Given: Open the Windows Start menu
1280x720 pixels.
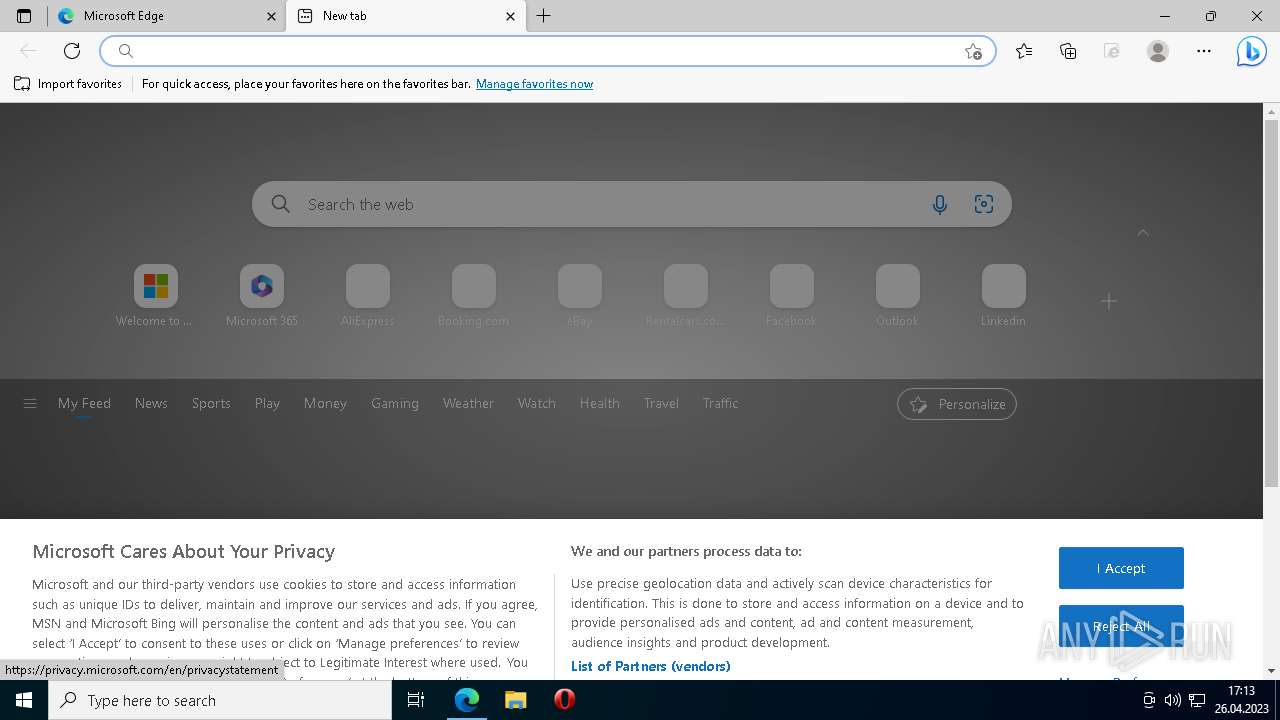Looking at the screenshot, I should pyautogui.click(x=24, y=700).
